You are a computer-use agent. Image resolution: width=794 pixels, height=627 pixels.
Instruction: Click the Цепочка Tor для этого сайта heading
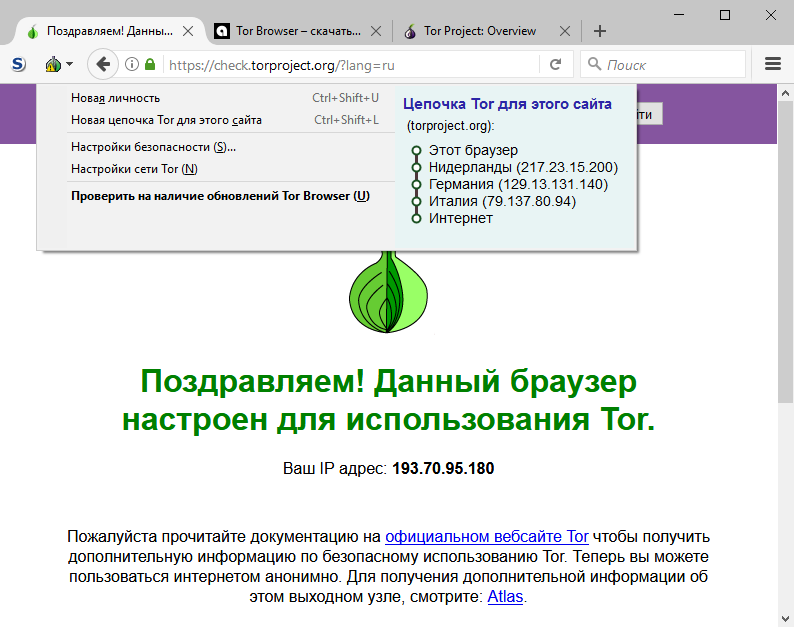coord(507,104)
